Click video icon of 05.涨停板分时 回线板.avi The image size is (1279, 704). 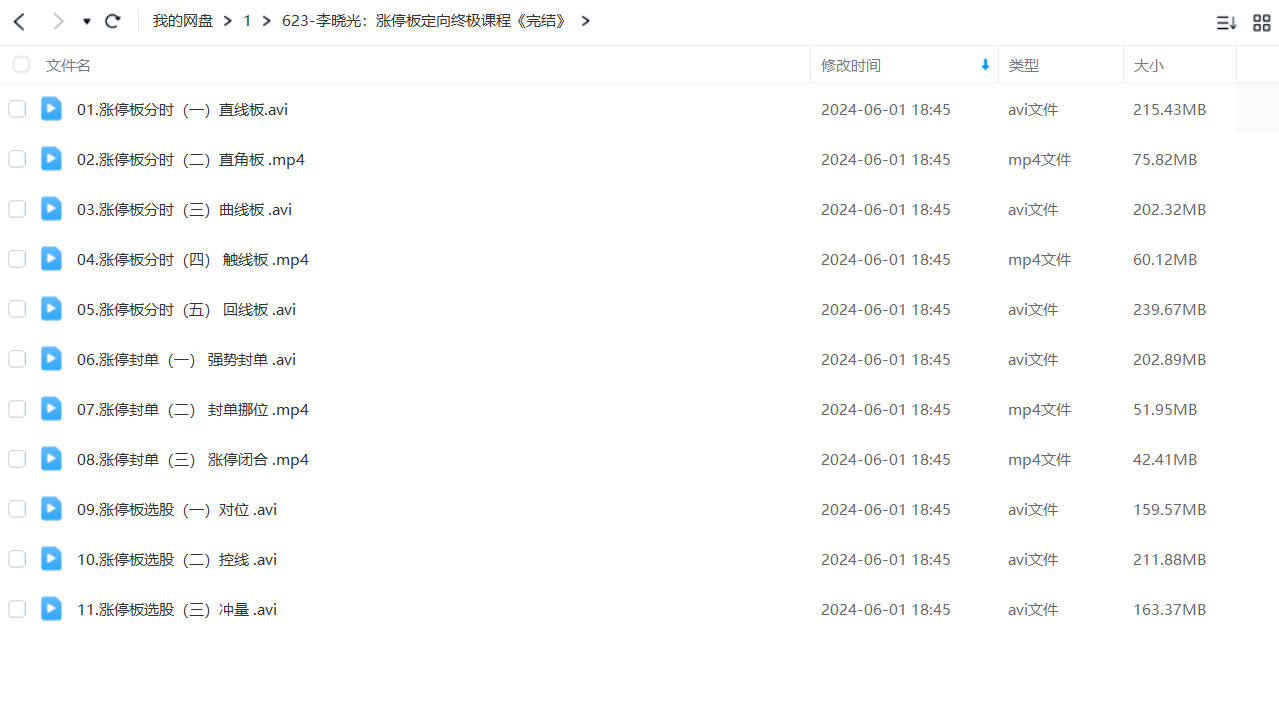[51, 309]
